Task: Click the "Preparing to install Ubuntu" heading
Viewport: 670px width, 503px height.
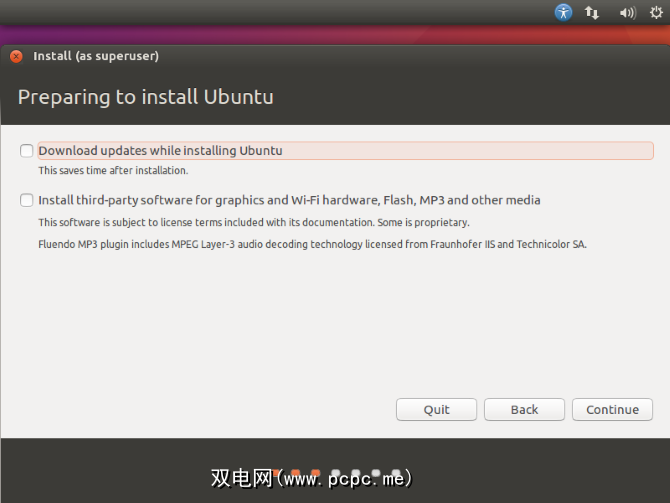Action: click(x=146, y=97)
